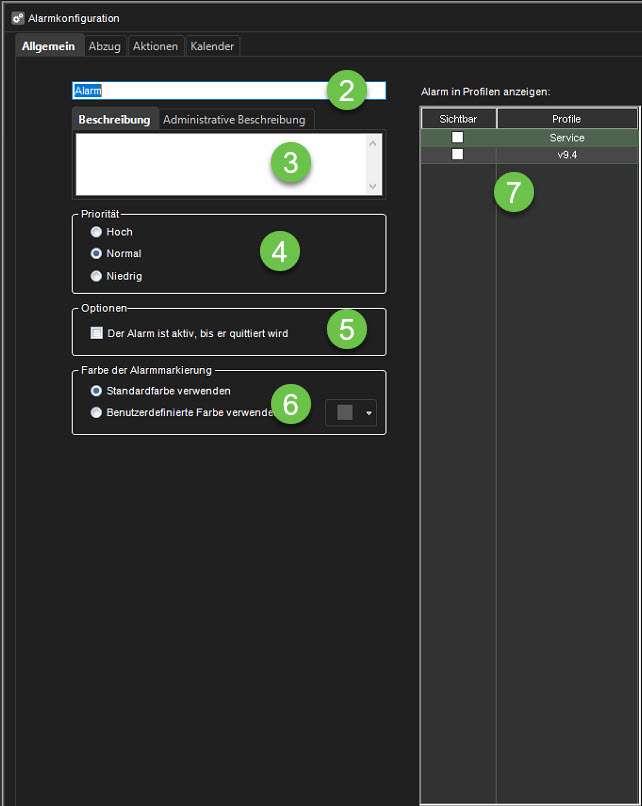
Task: Choose Normal priority radio button
Action: pyautogui.click(x=96, y=254)
